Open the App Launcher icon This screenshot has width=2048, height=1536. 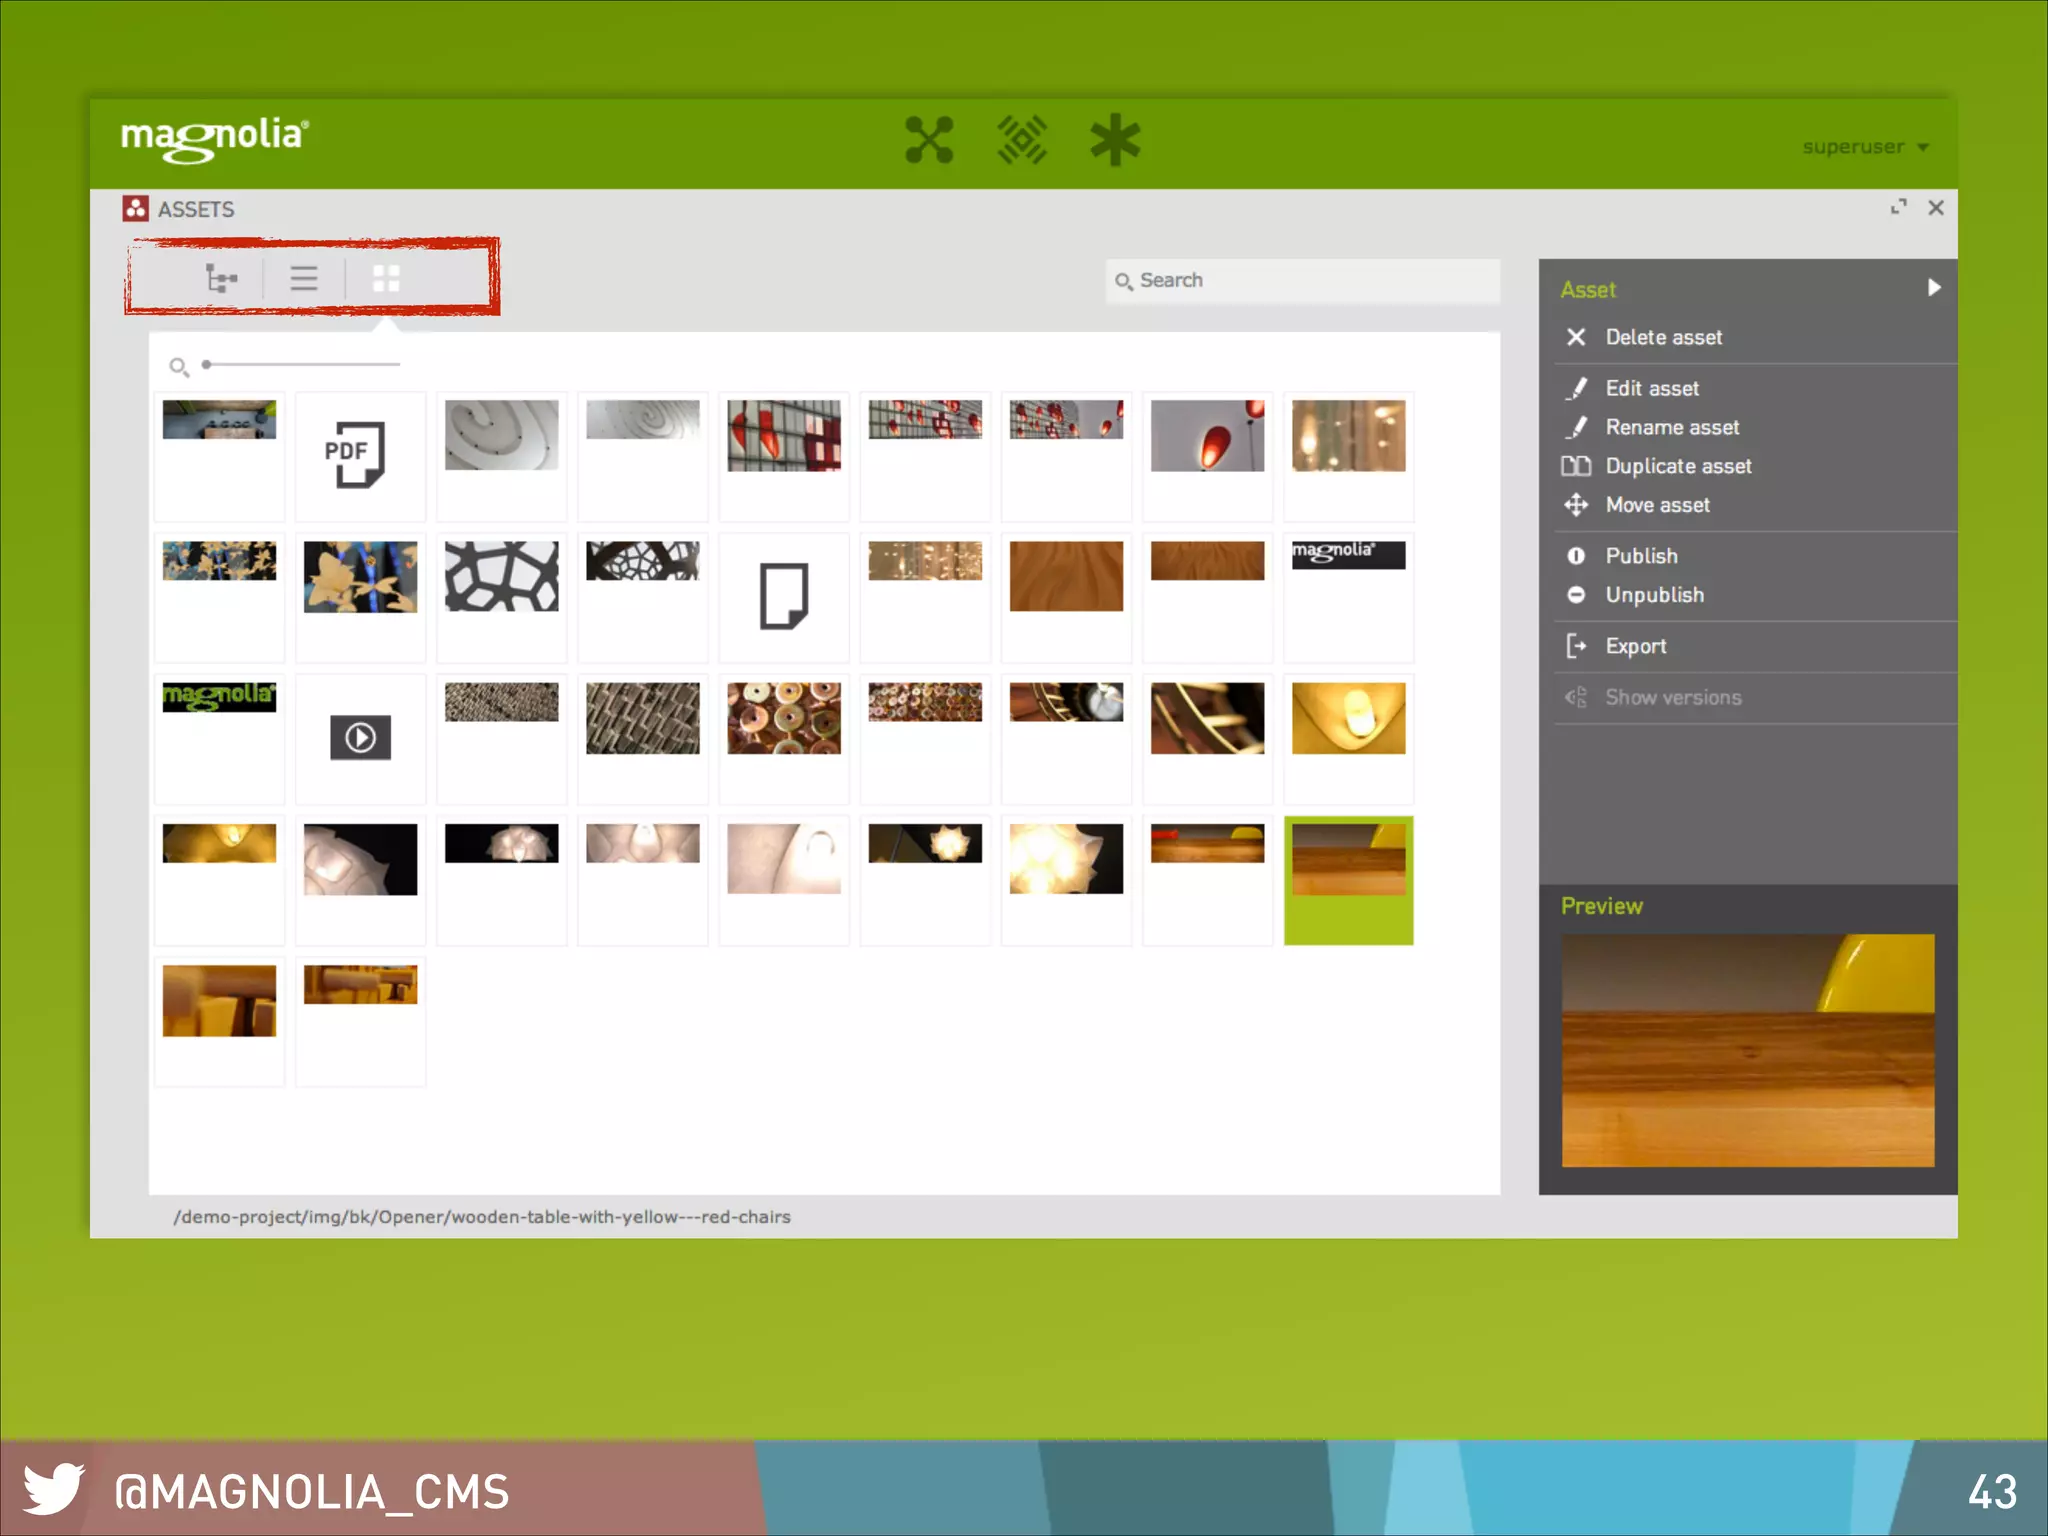[929, 140]
